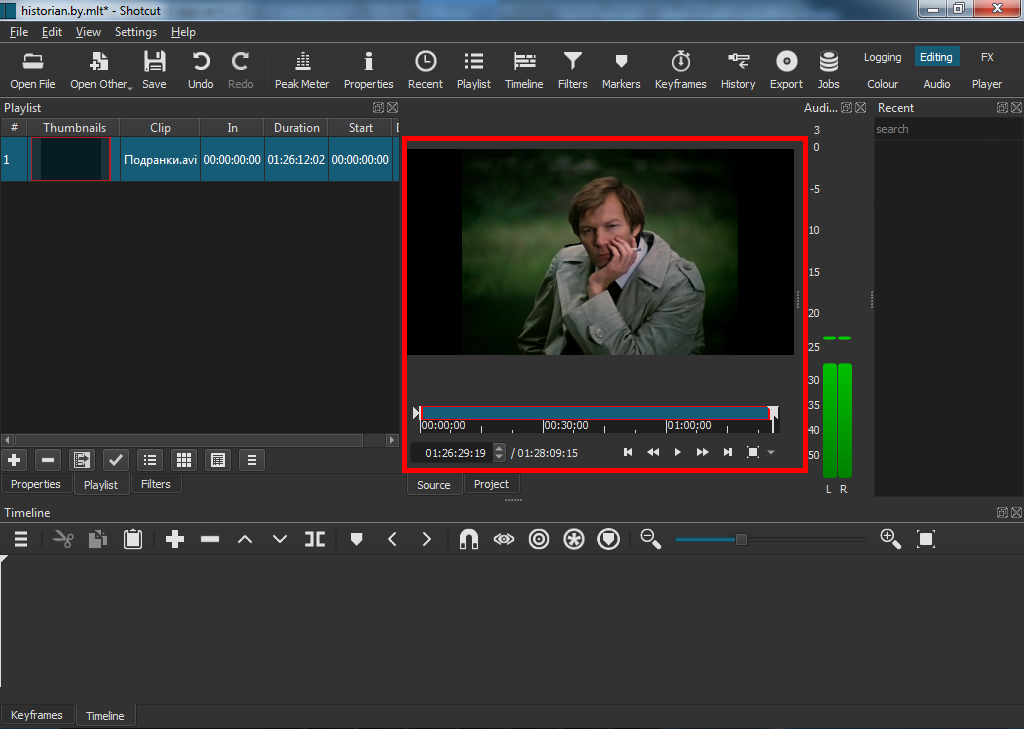Toggle ripple edit mode in timeline
This screenshot has width=1024, height=729.
539,539
